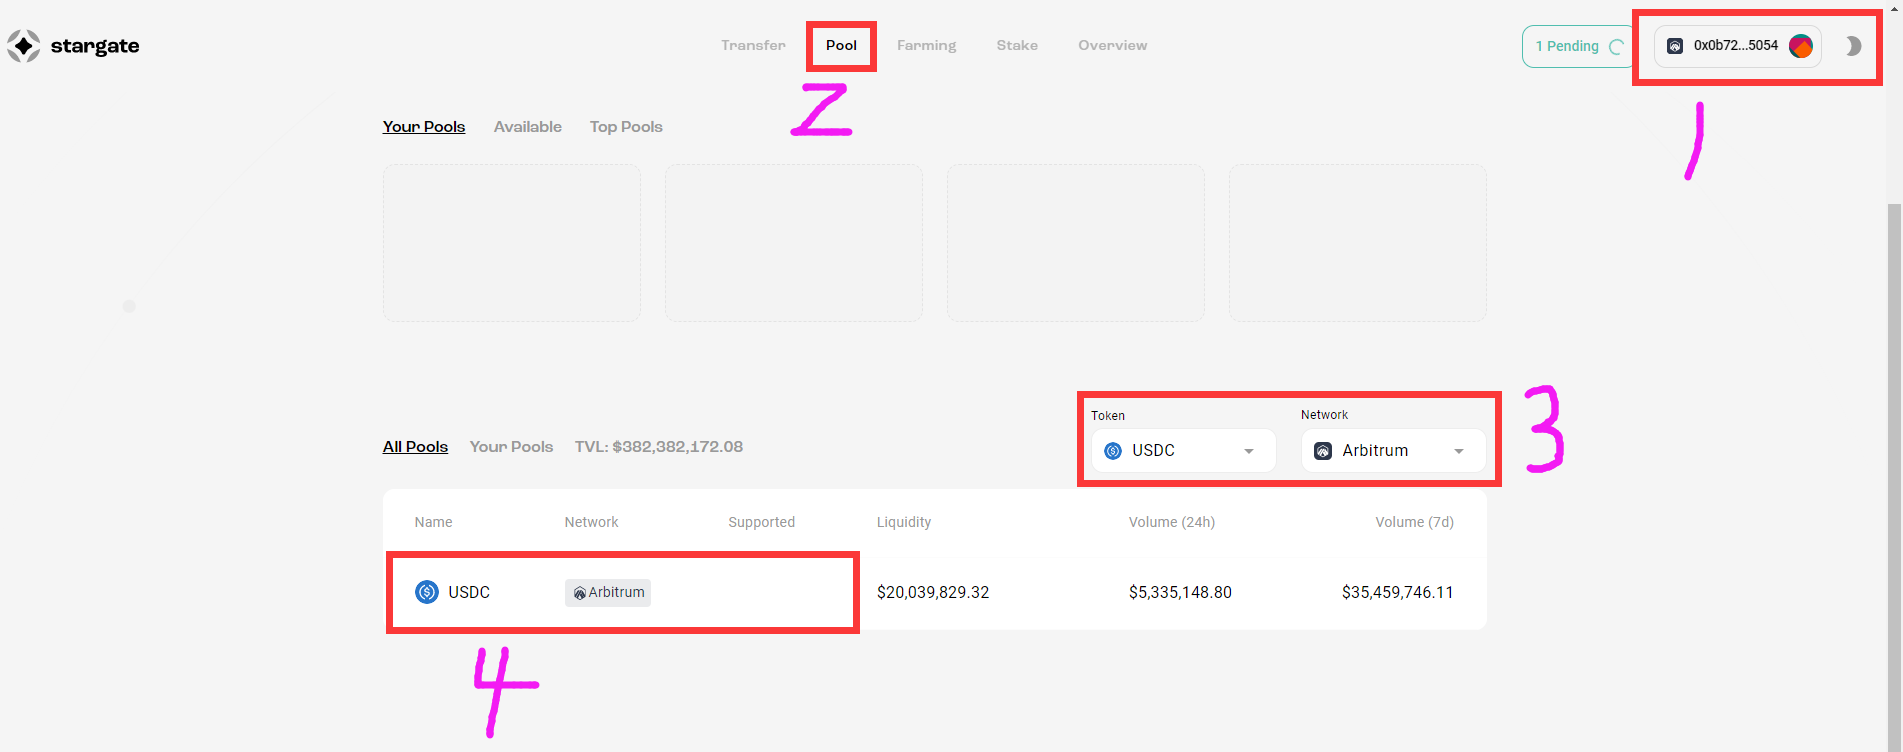Expand the Network dropdown arrow

[x=1459, y=452]
